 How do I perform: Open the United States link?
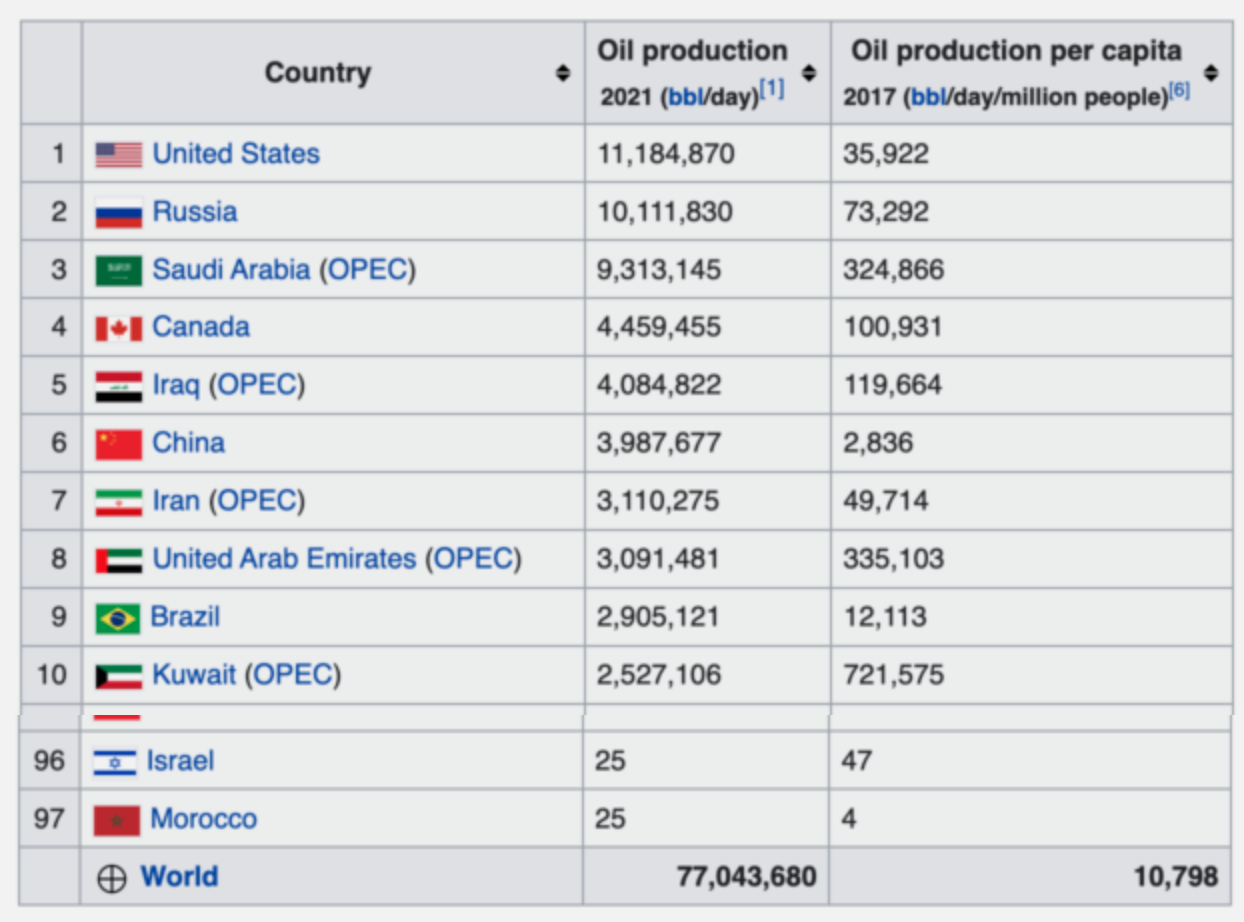click(x=236, y=154)
